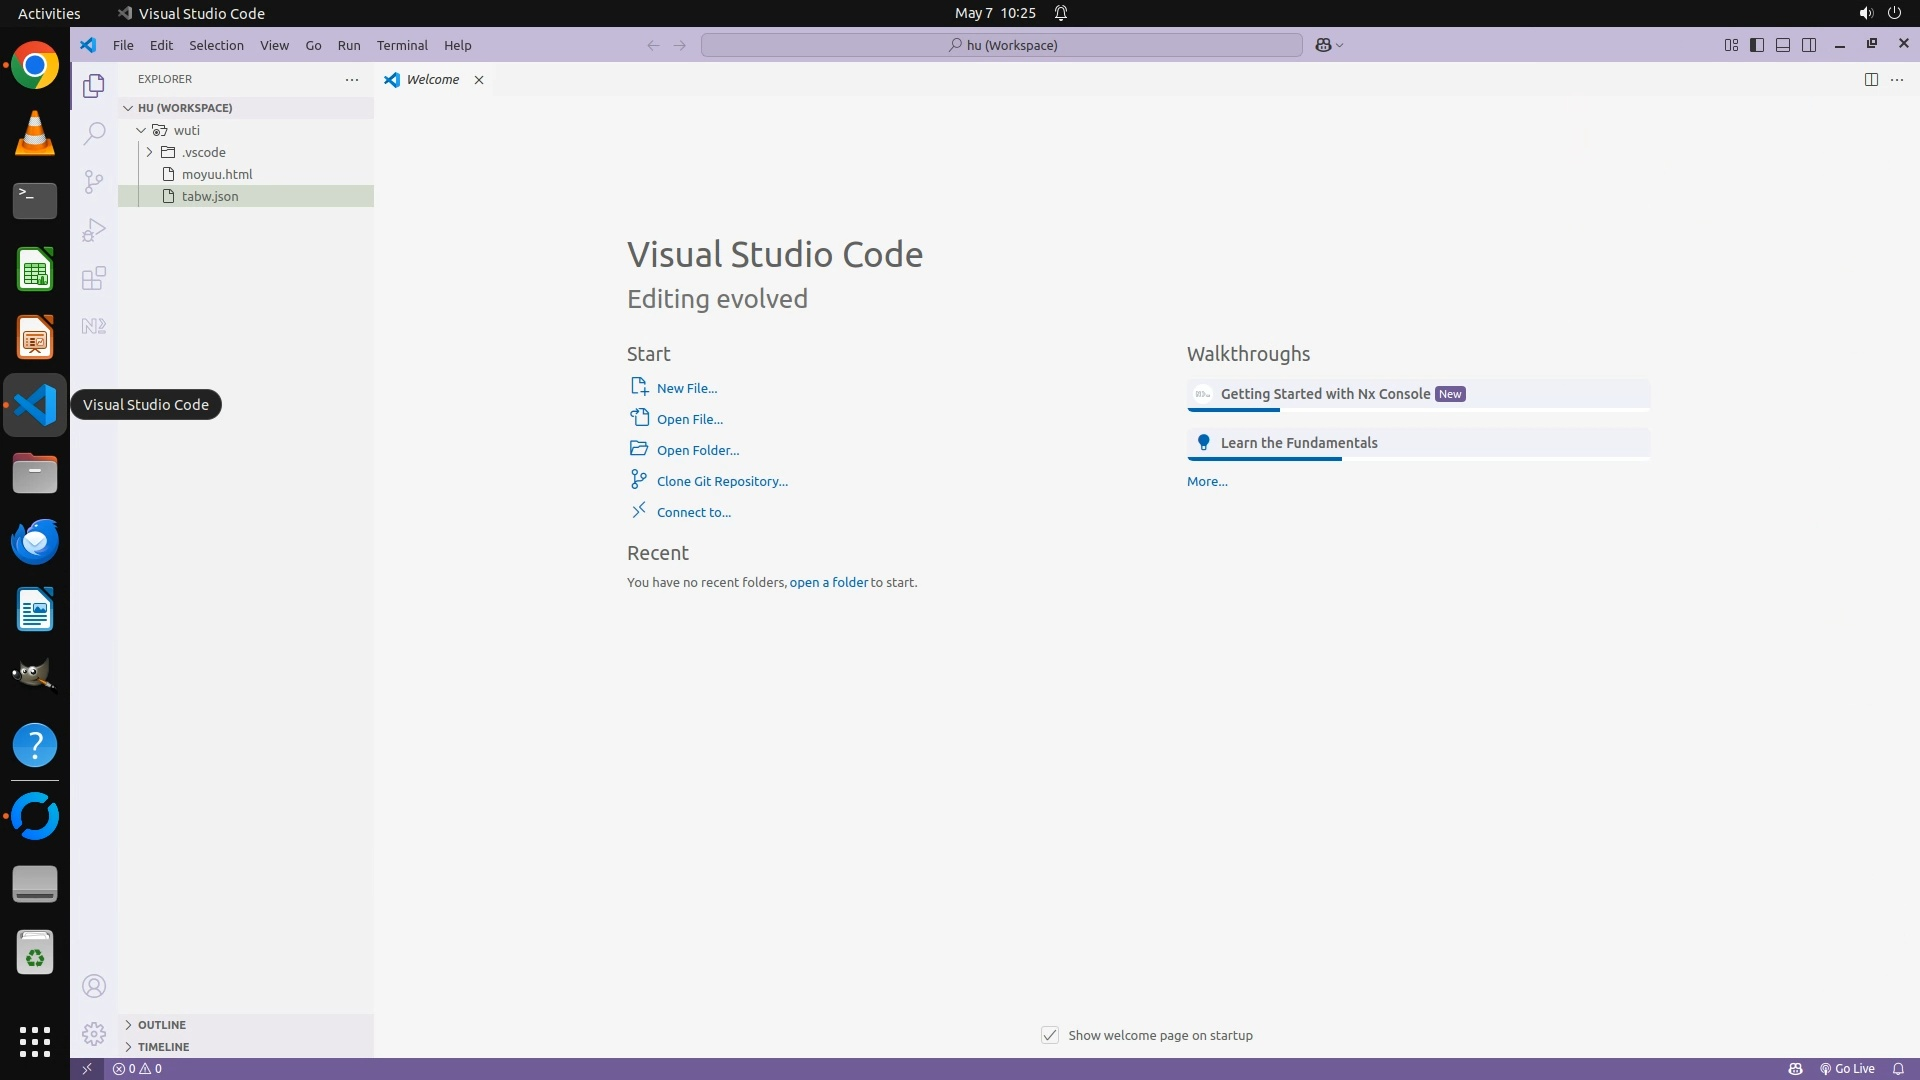Expand the TIMELINE section
Image resolution: width=1920 pixels, height=1080 pixels.
[x=163, y=1047]
